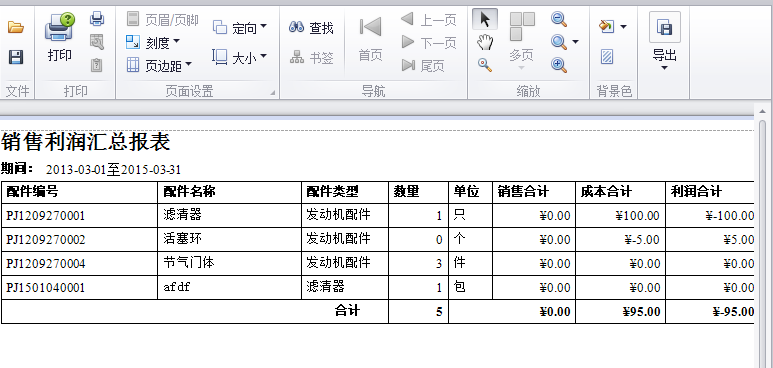Image resolution: width=773 pixels, height=368 pixels.
Task: Expand the 页边距 margins dropdown
Action: [159, 65]
